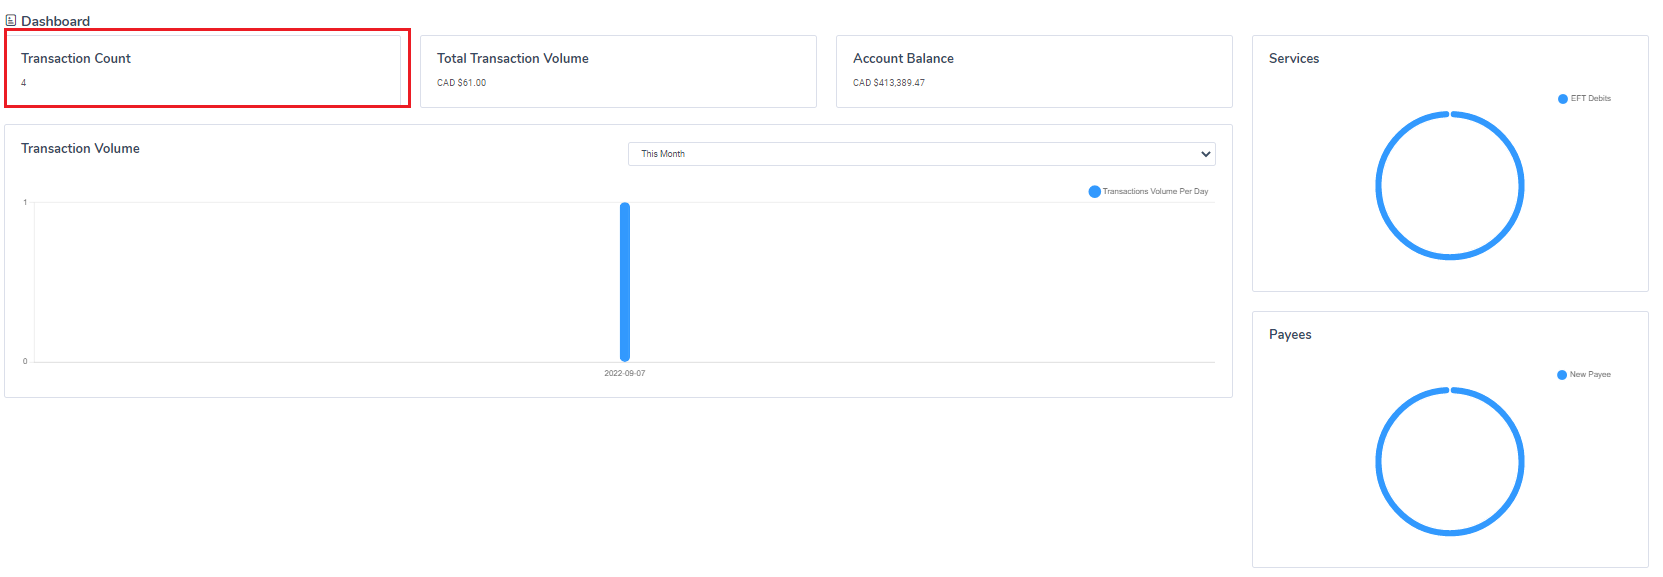Click the Dashboard title text
1663x577 pixels.
pos(55,21)
